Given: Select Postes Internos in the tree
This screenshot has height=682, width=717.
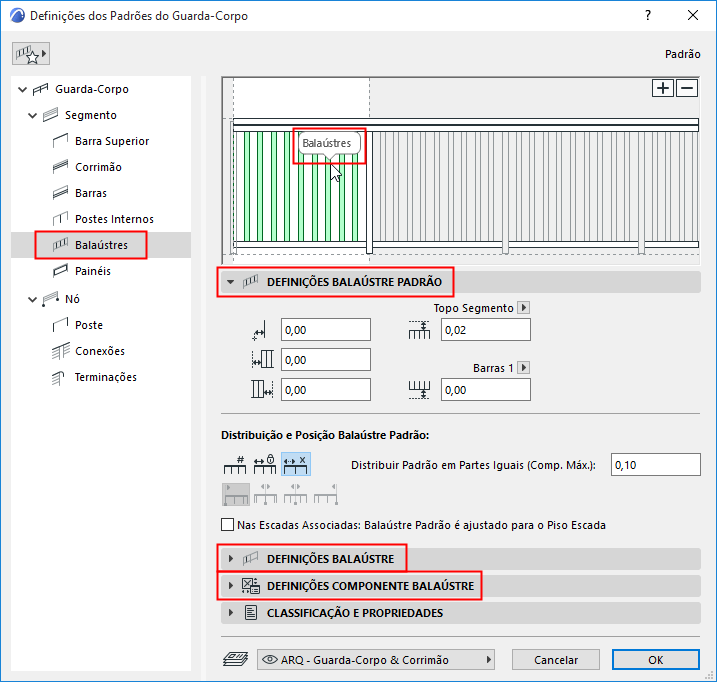Looking at the screenshot, I should pos(114,219).
